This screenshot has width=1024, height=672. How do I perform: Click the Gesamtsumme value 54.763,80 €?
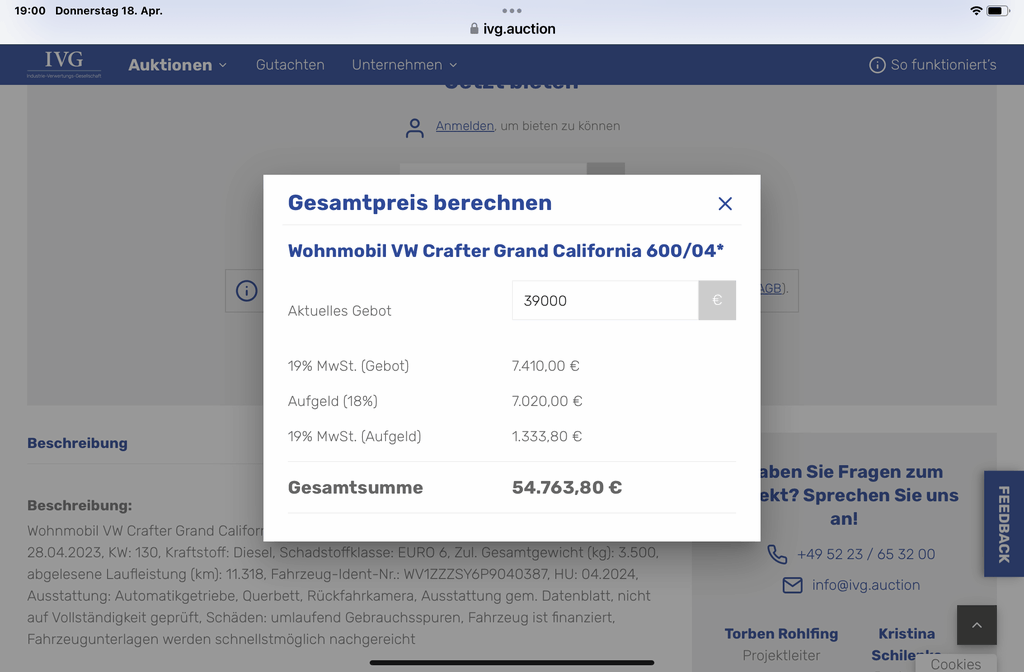tap(567, 488)
